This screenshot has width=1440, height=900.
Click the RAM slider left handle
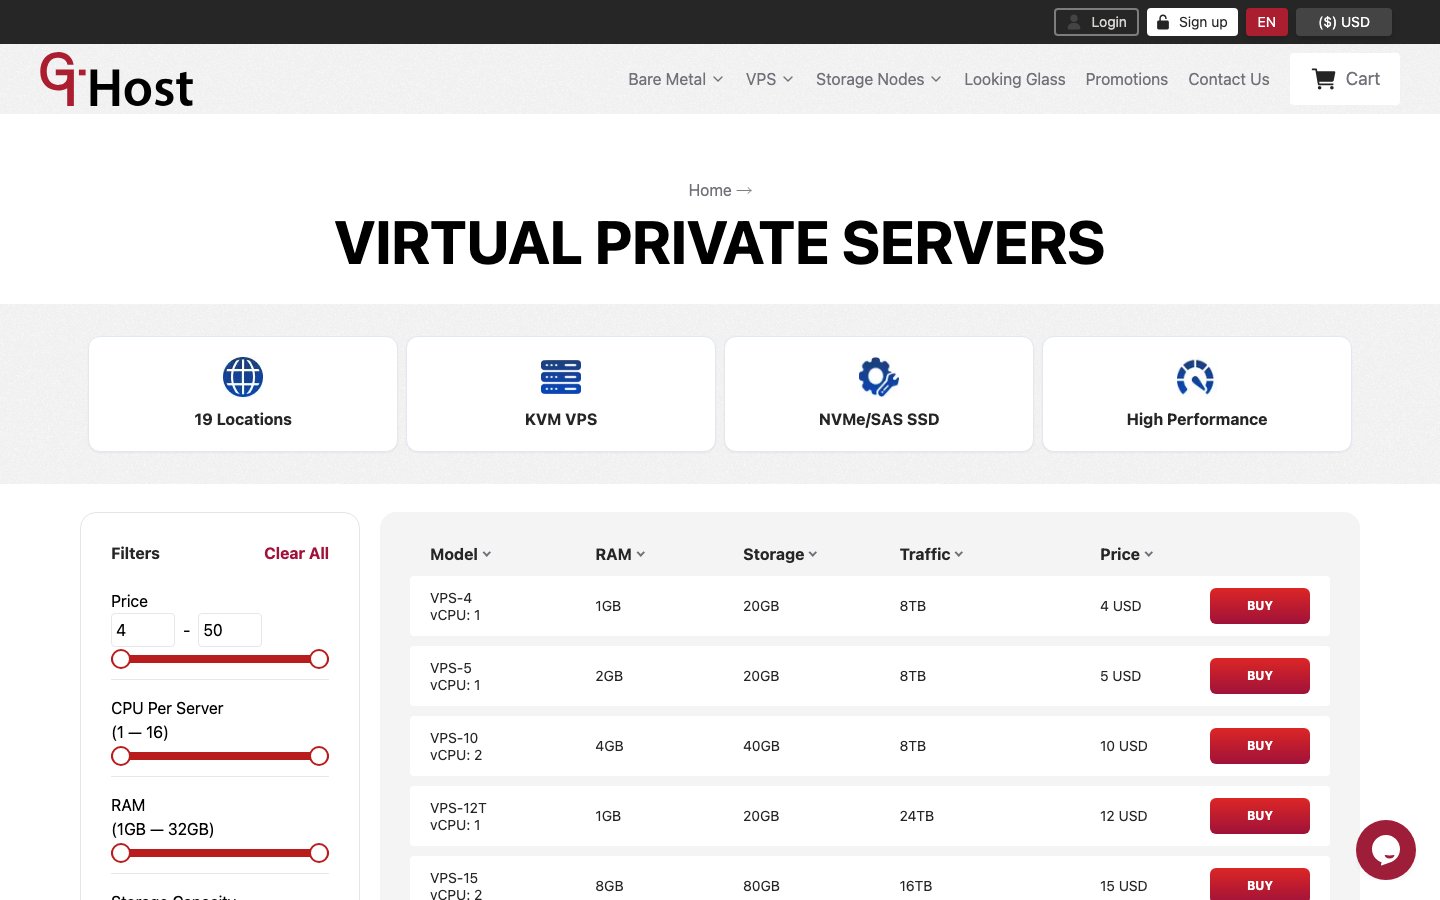click(121, 853)
